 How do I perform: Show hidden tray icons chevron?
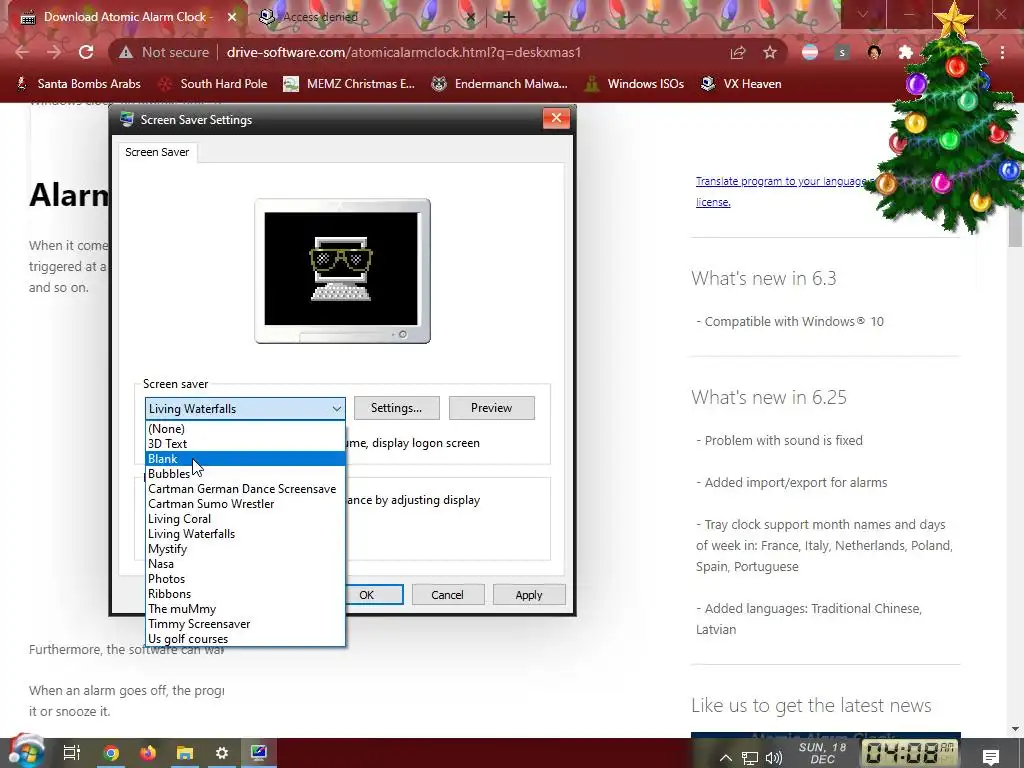click(x=726, y=758)
